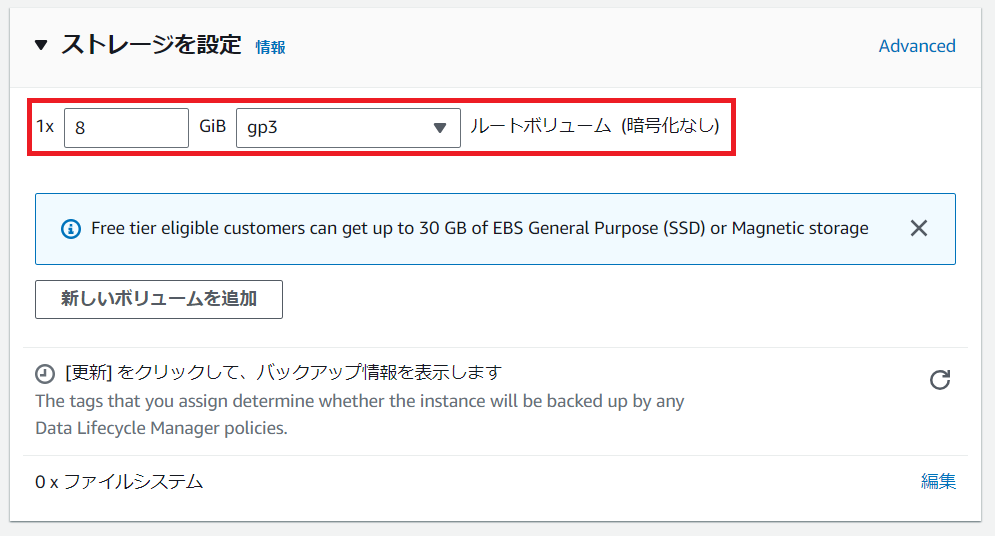The height and width of the screenshot is (536, 995).
Task: Open the 情報 info link
Action: [x=270, y=47]
